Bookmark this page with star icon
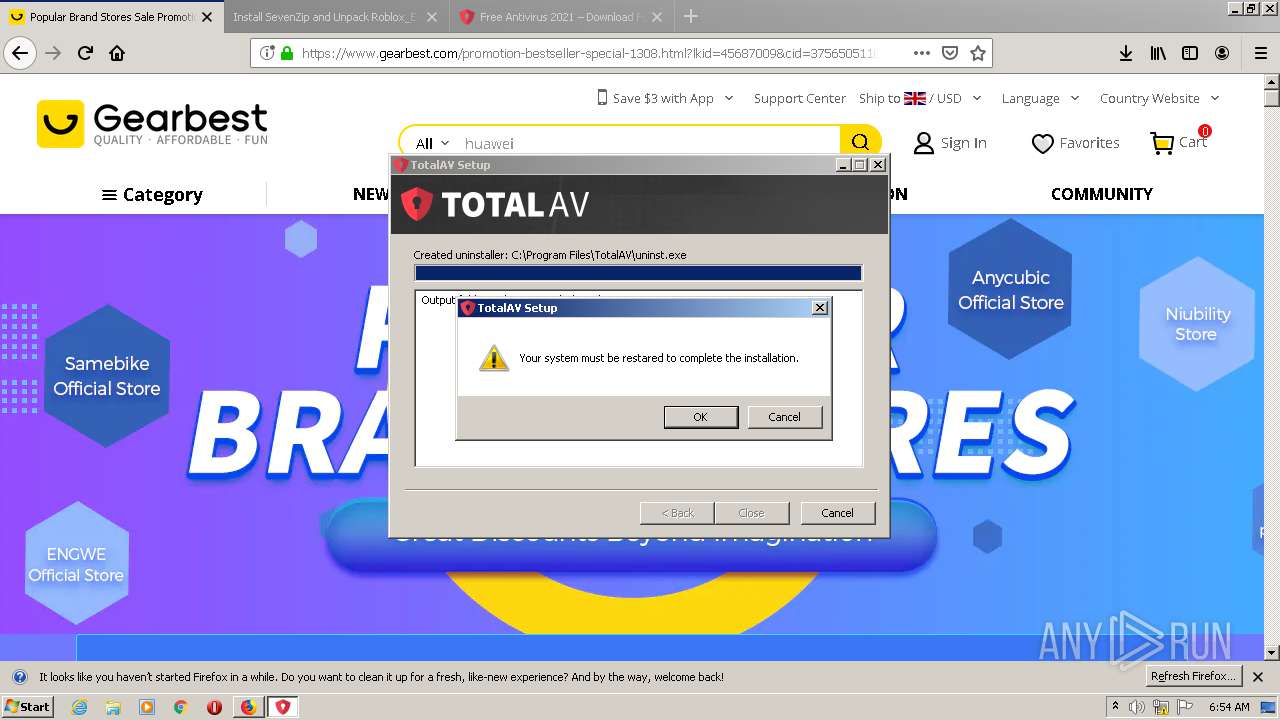Screen dimensions: 1280x720 [x=978, y=53]
